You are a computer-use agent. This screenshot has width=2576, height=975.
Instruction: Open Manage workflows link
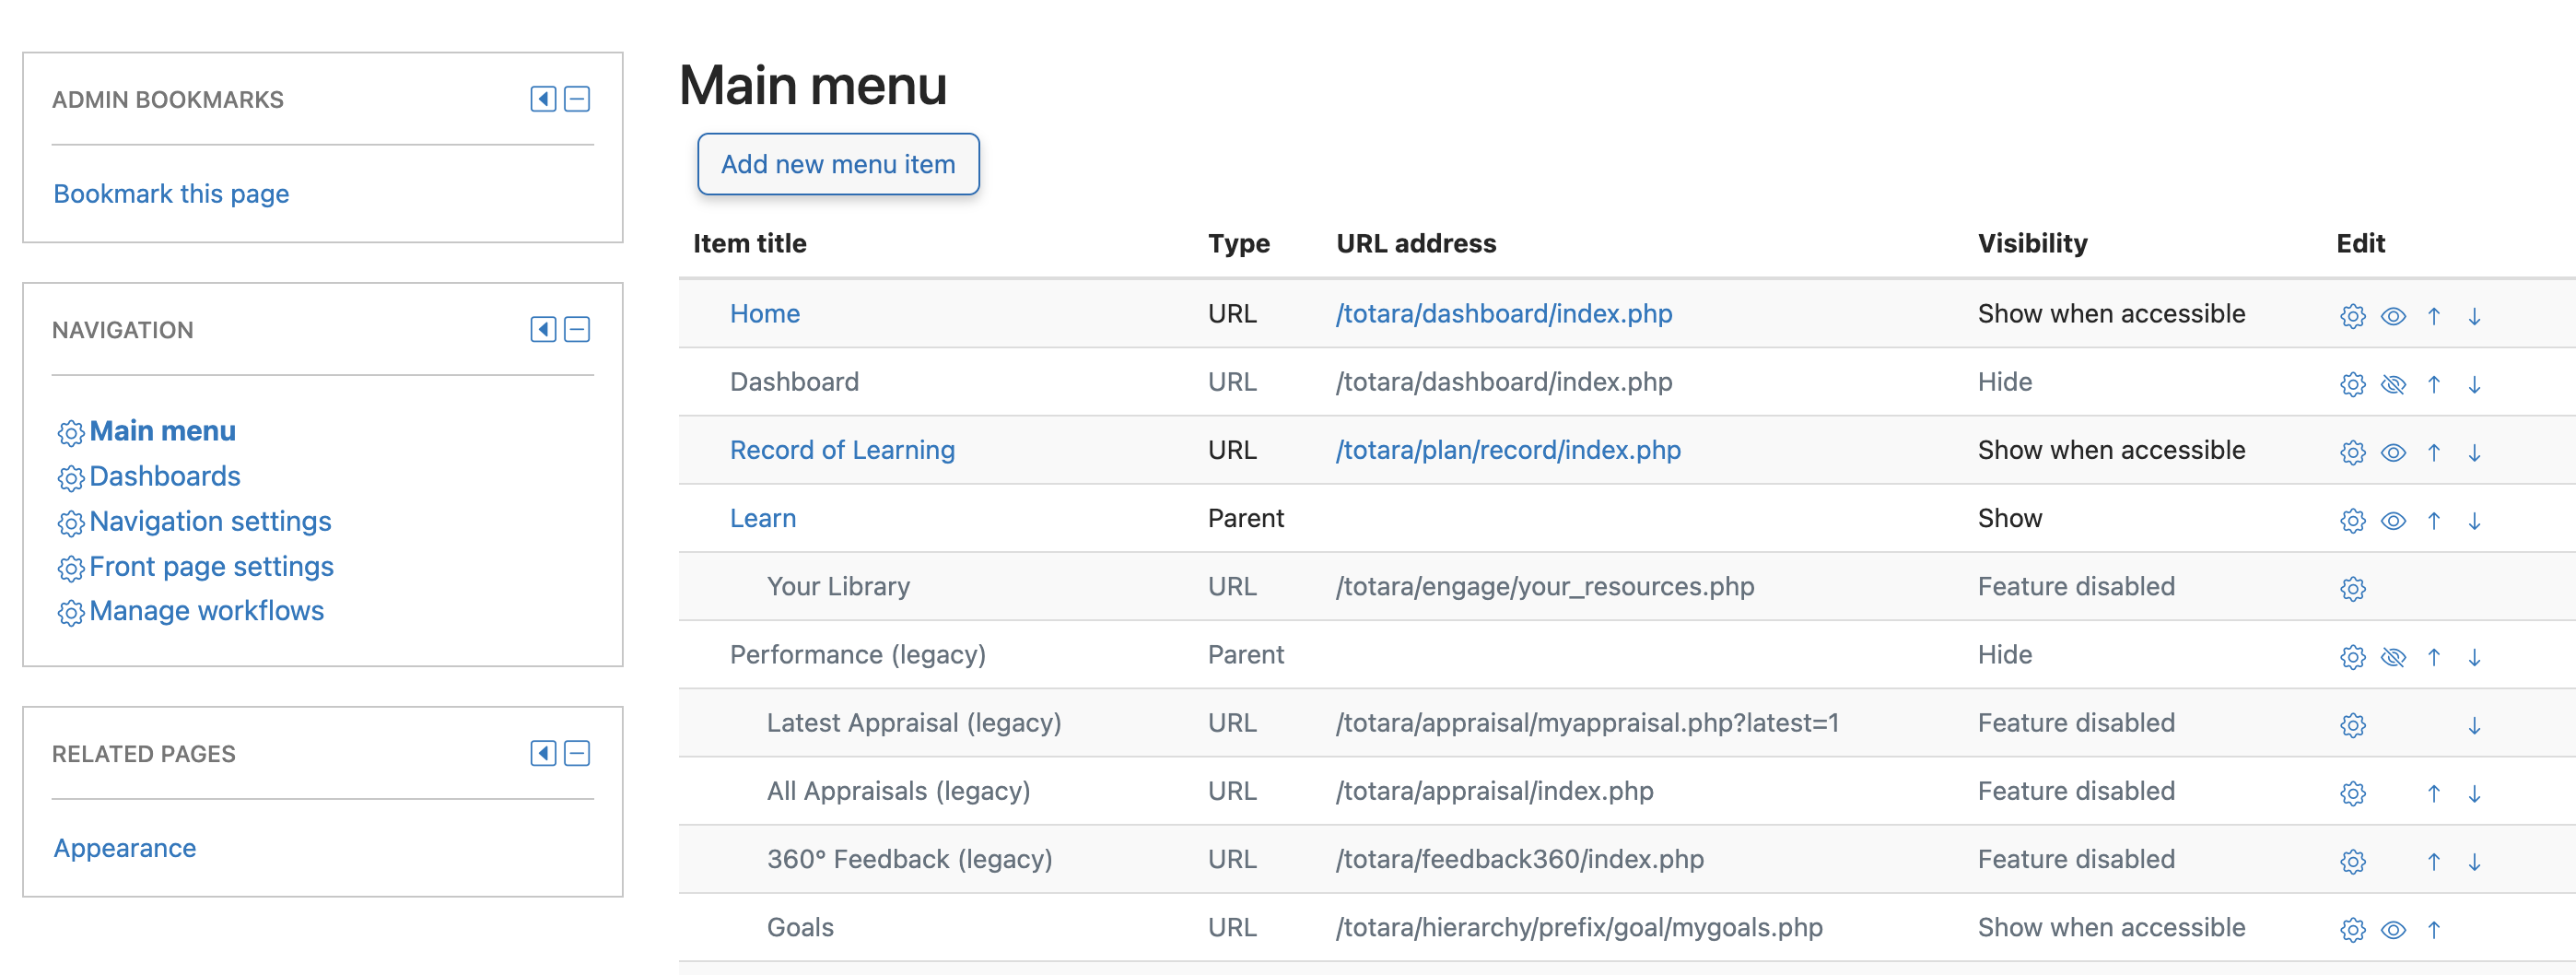206,610
